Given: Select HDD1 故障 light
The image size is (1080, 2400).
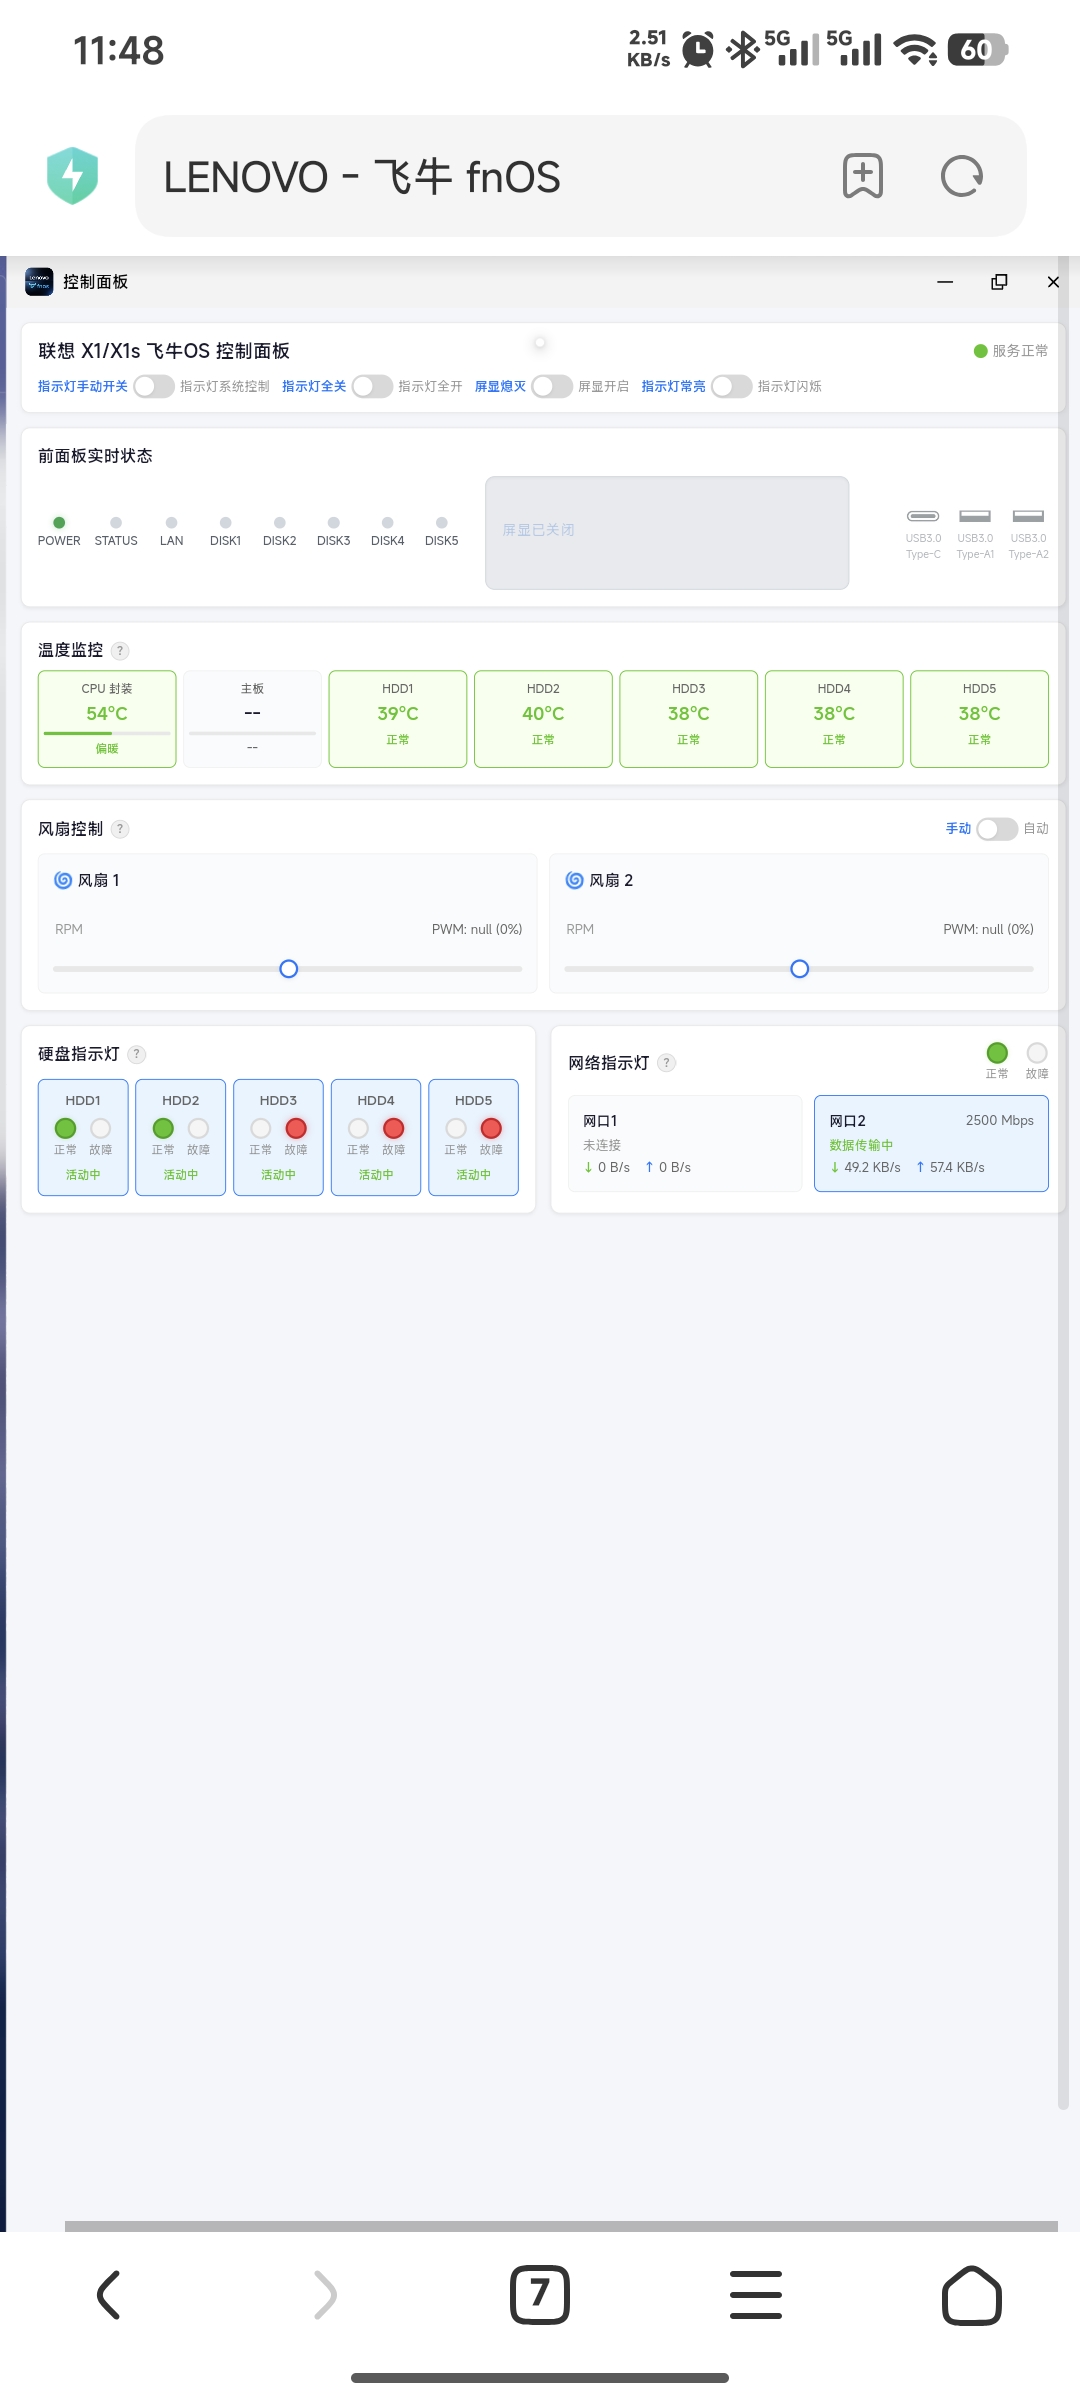Looking at the screenshot, I should point(101,1128).
